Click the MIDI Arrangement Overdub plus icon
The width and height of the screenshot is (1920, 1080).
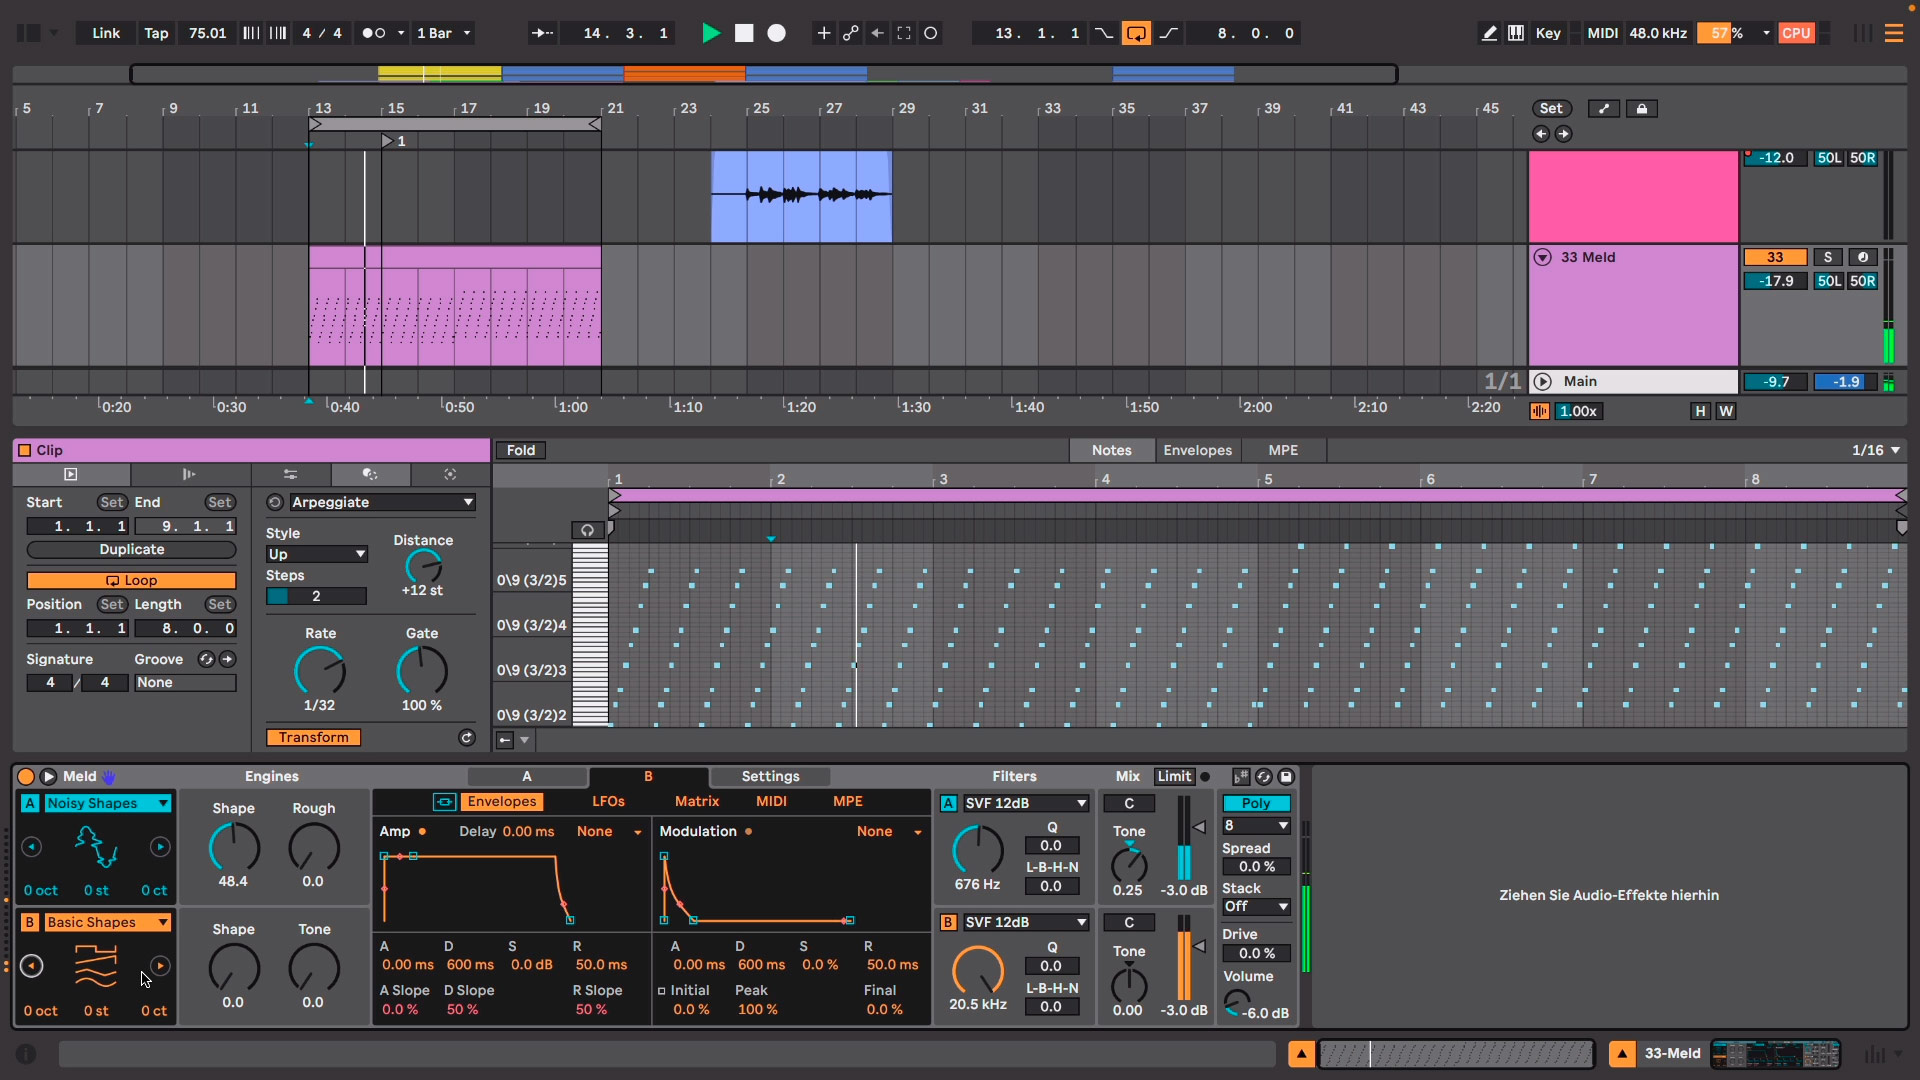tap(824, 33)
